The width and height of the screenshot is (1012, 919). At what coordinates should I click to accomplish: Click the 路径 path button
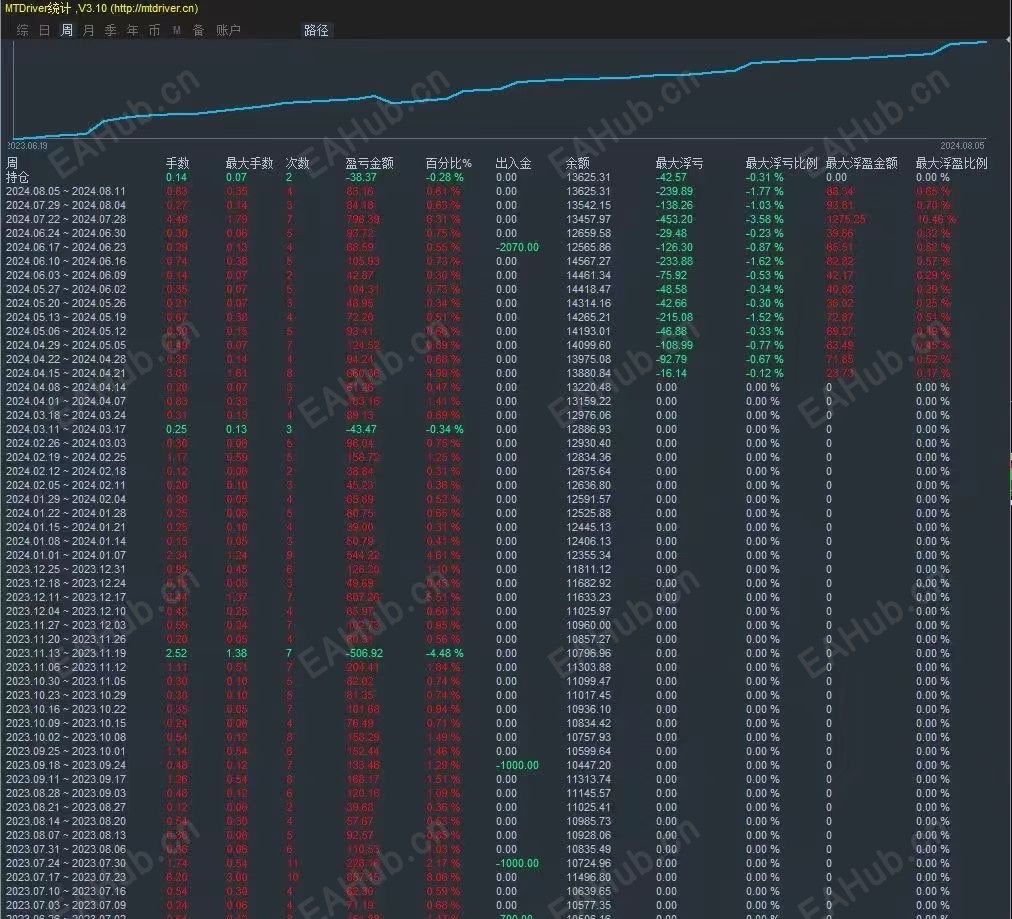(316, 30)
